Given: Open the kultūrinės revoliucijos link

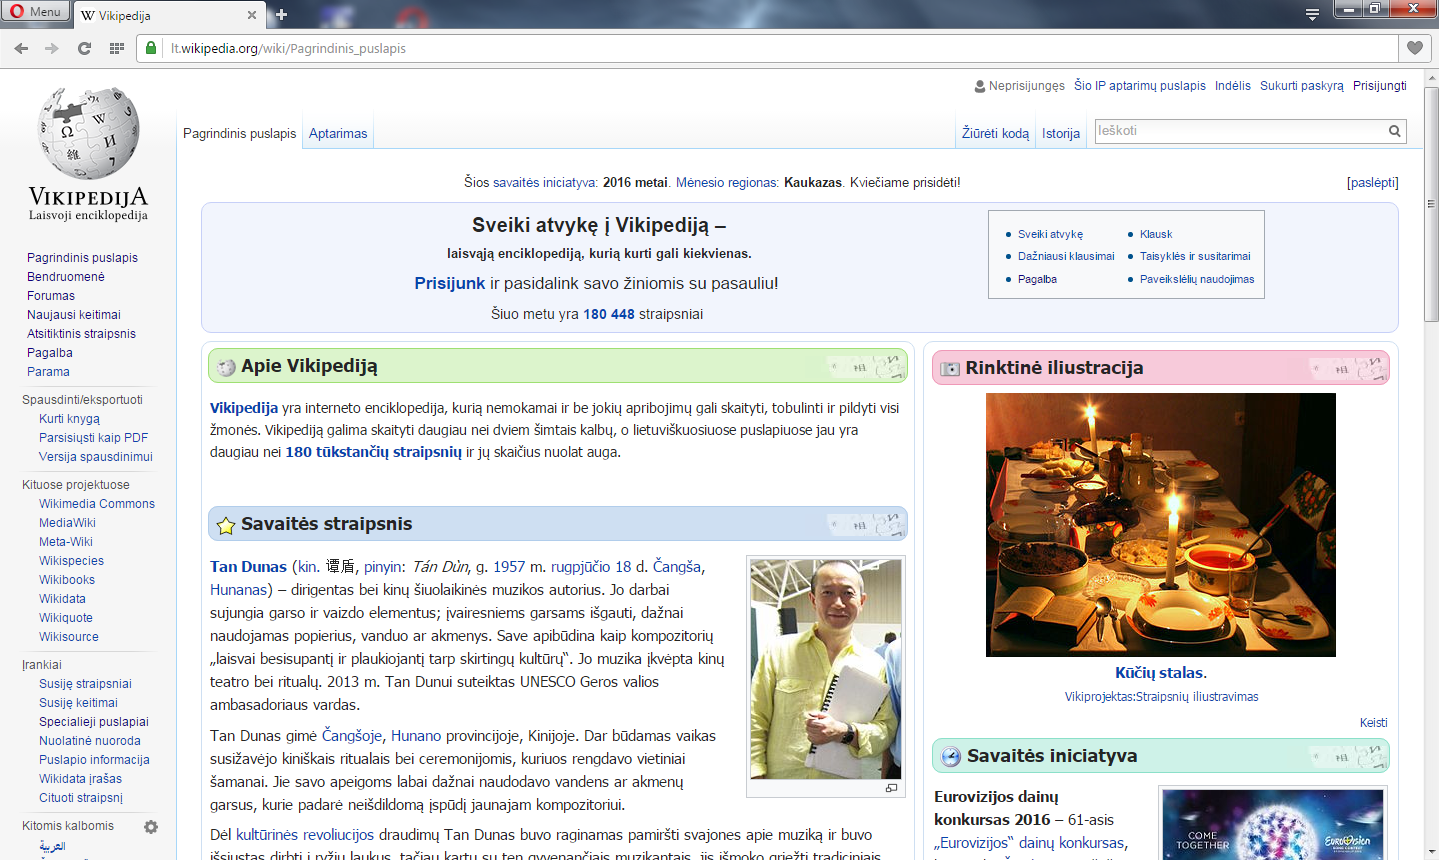Looking at the screenshot, I should pos(305,835).
